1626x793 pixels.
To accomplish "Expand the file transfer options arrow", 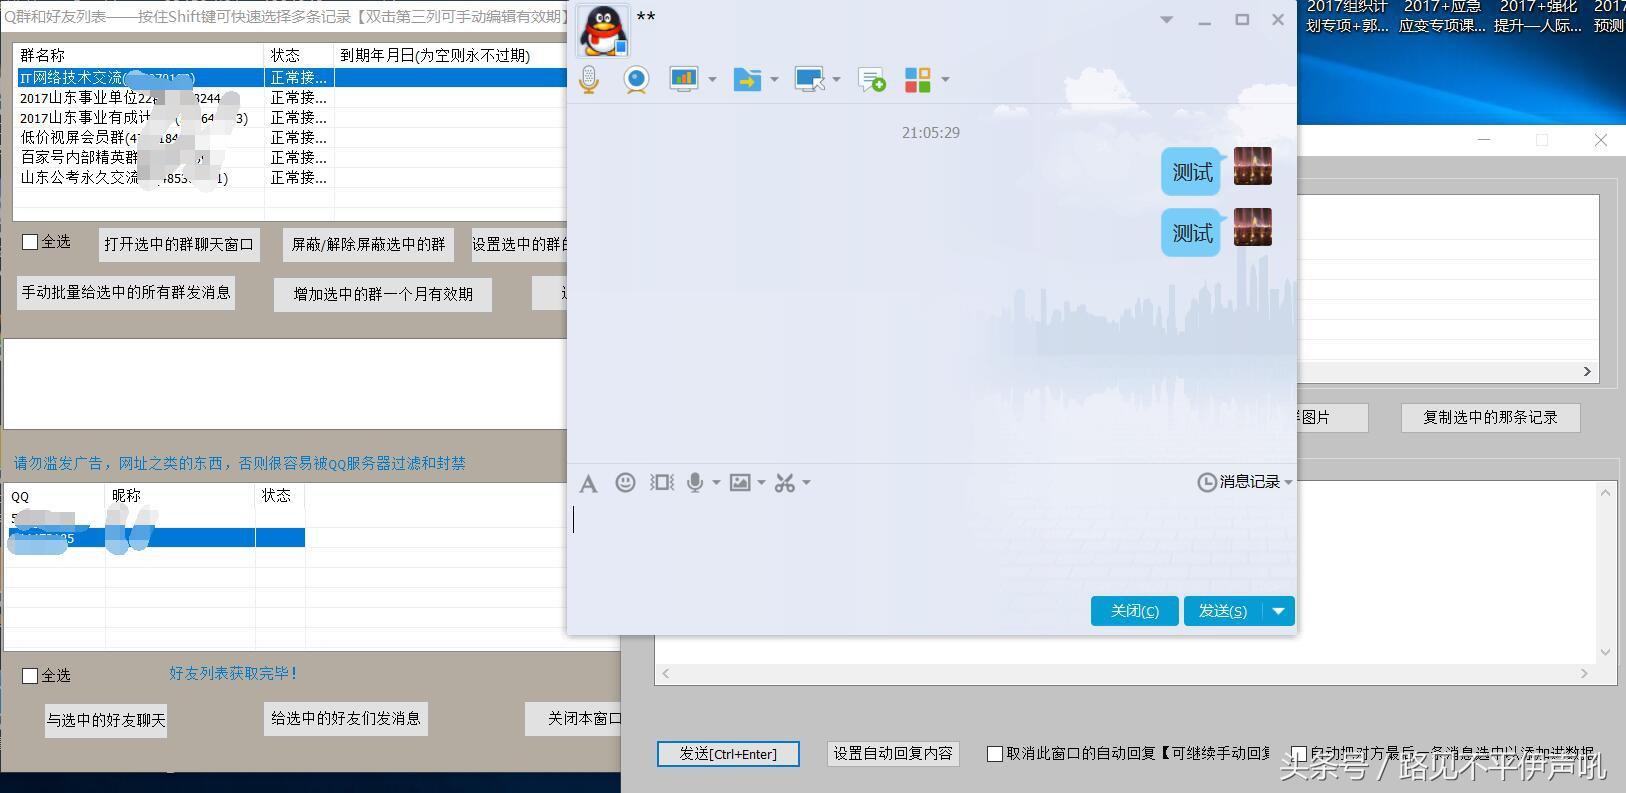I will click(774, 79).
